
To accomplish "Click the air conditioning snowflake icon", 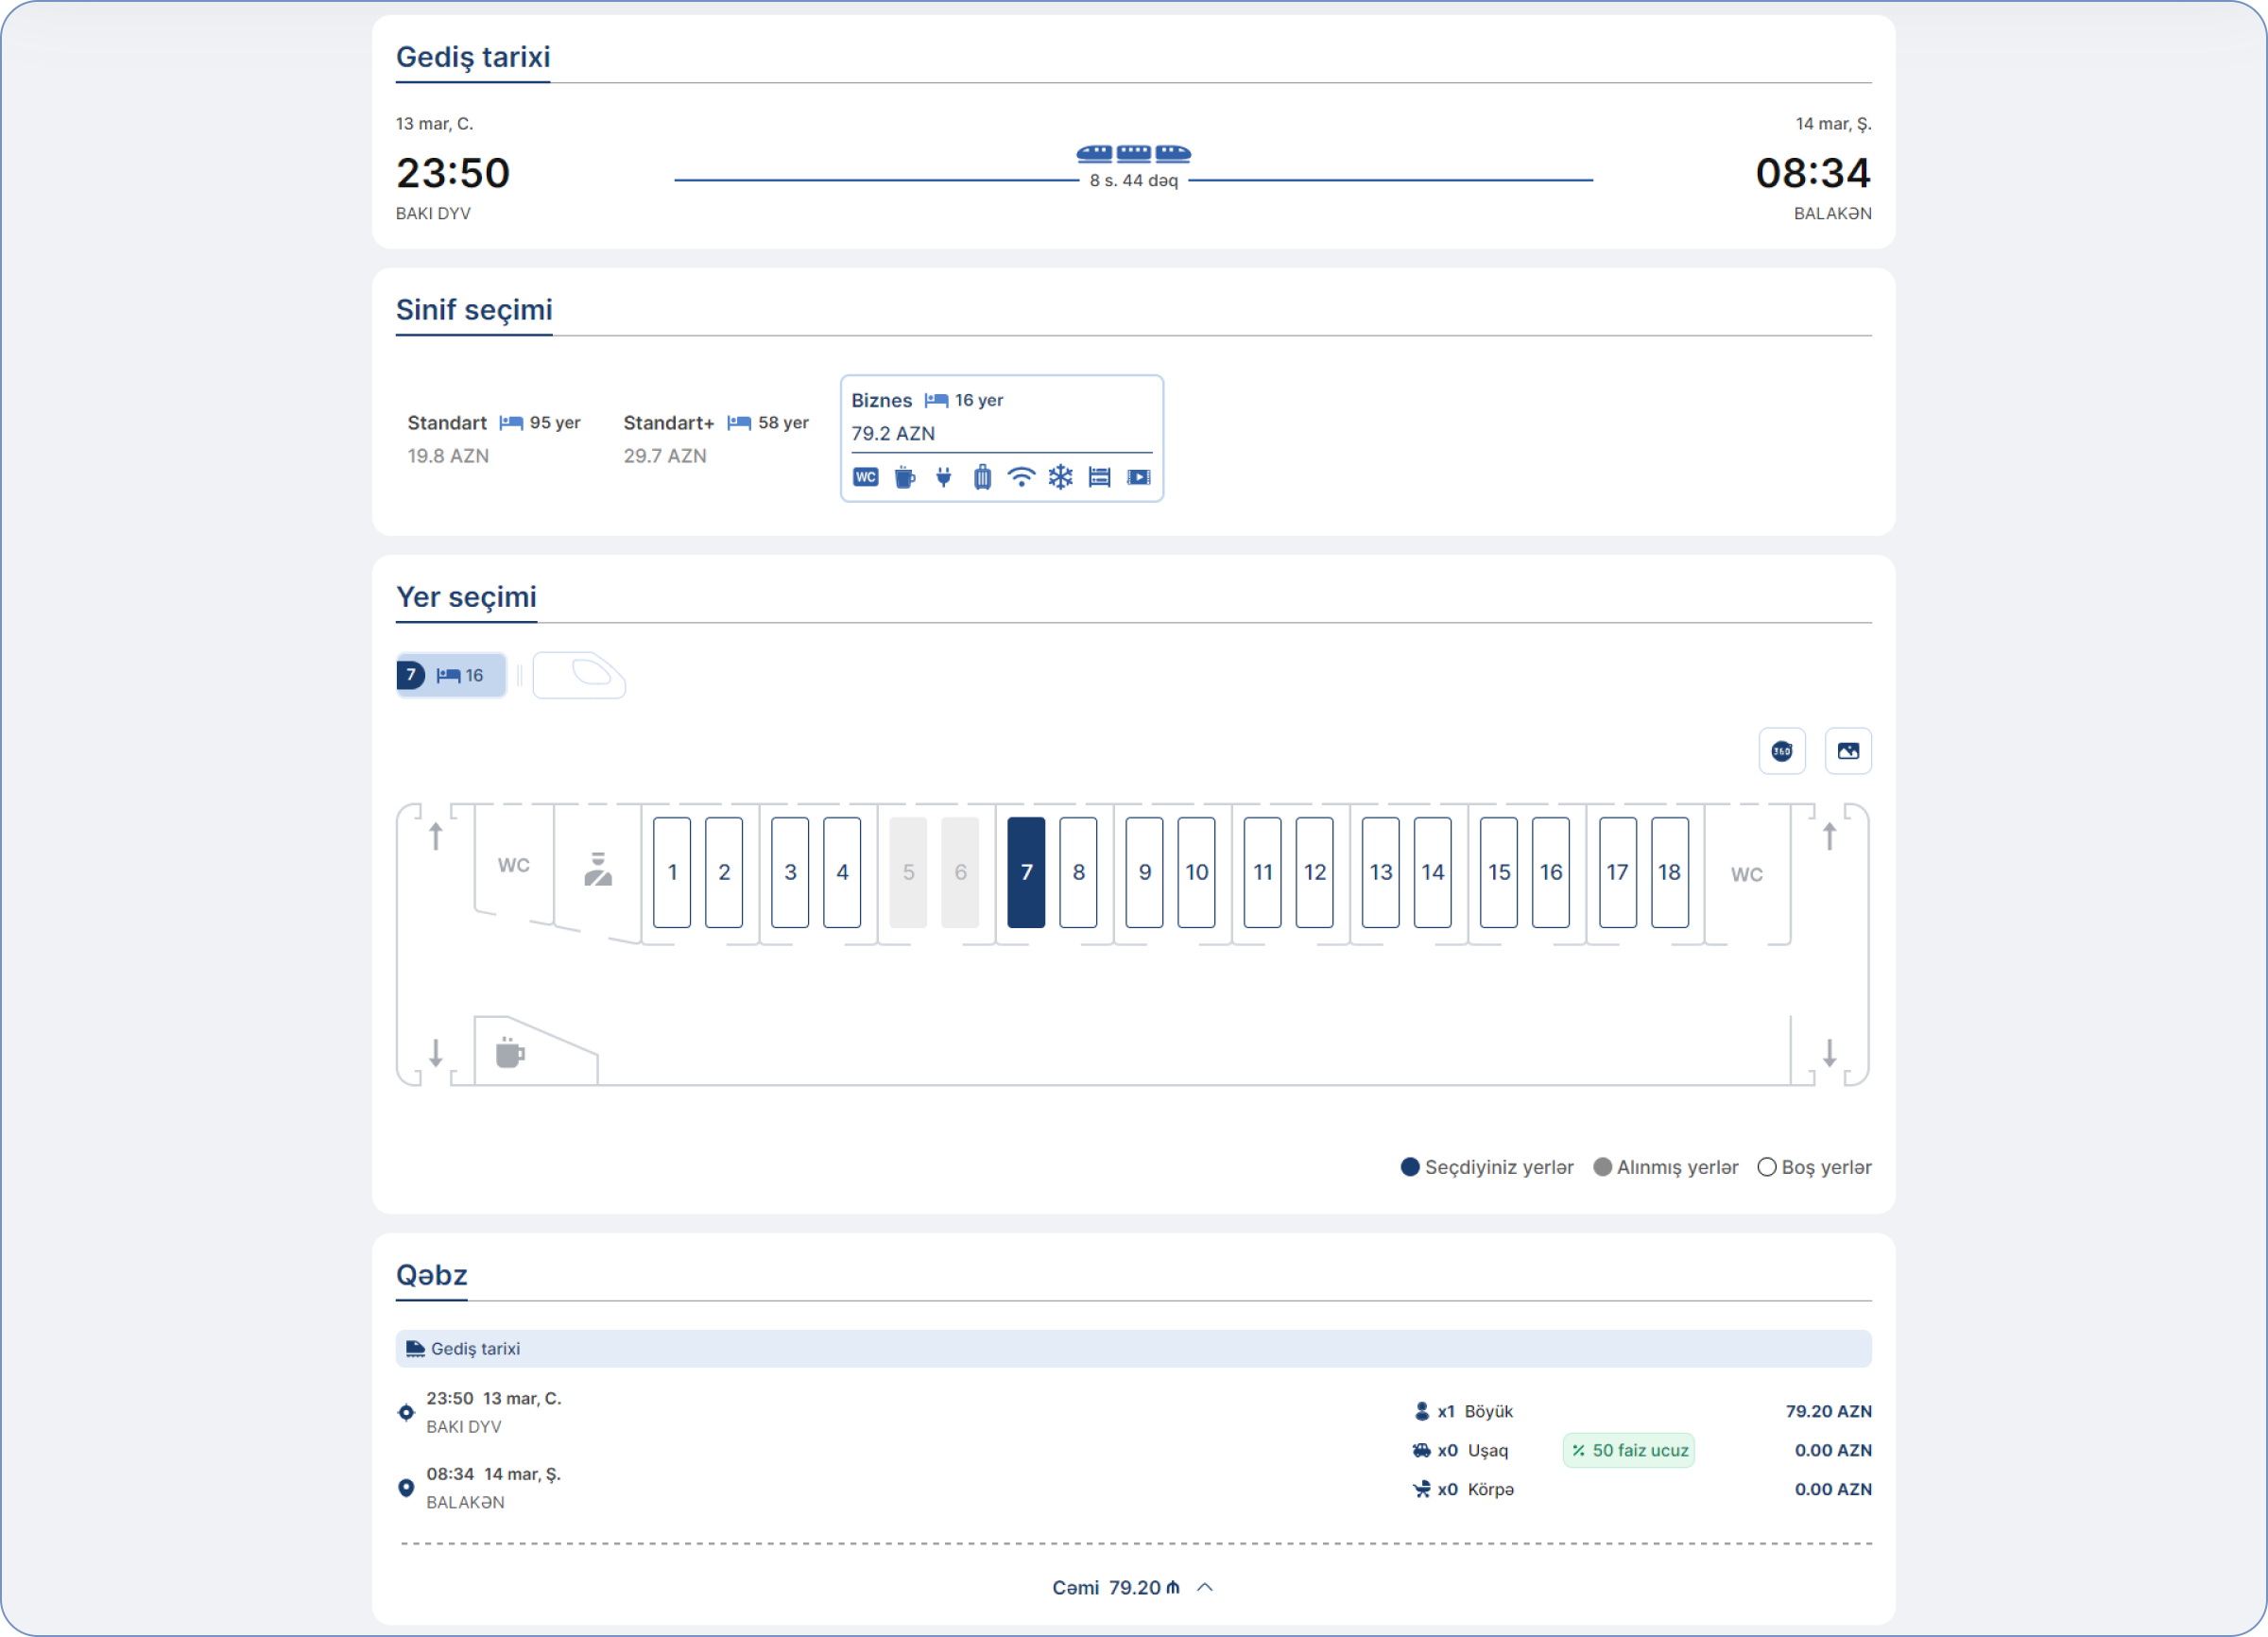I will [1060, 477].
